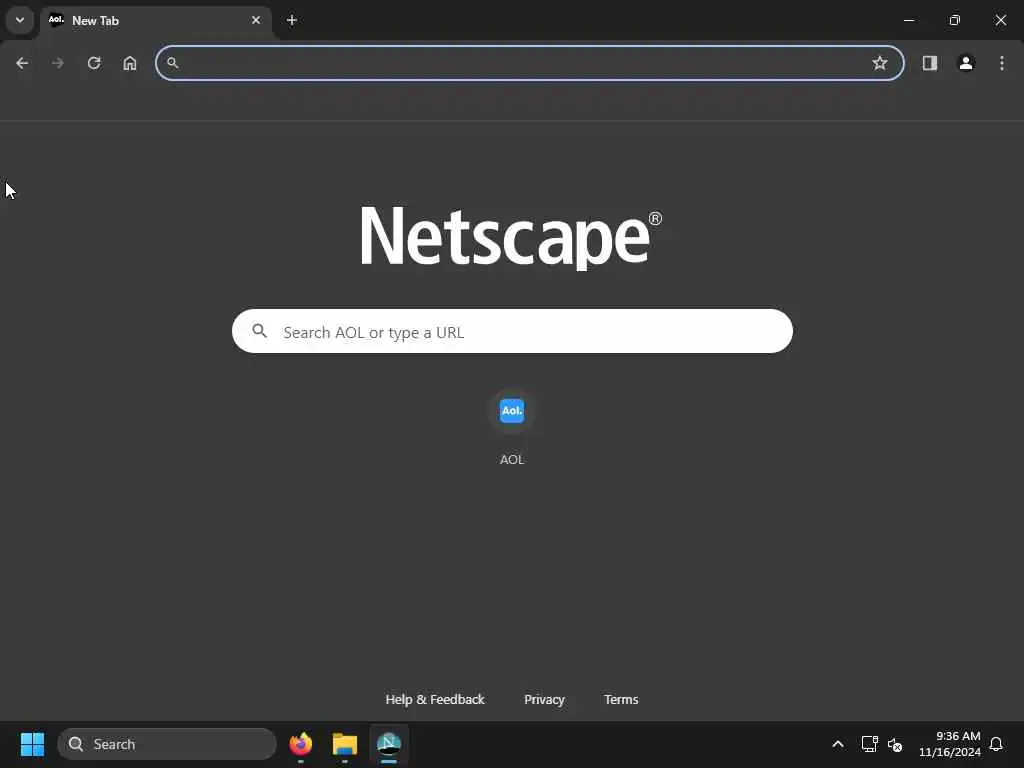Go back to the previous page

pyautogui.click(x=22, y=63)
